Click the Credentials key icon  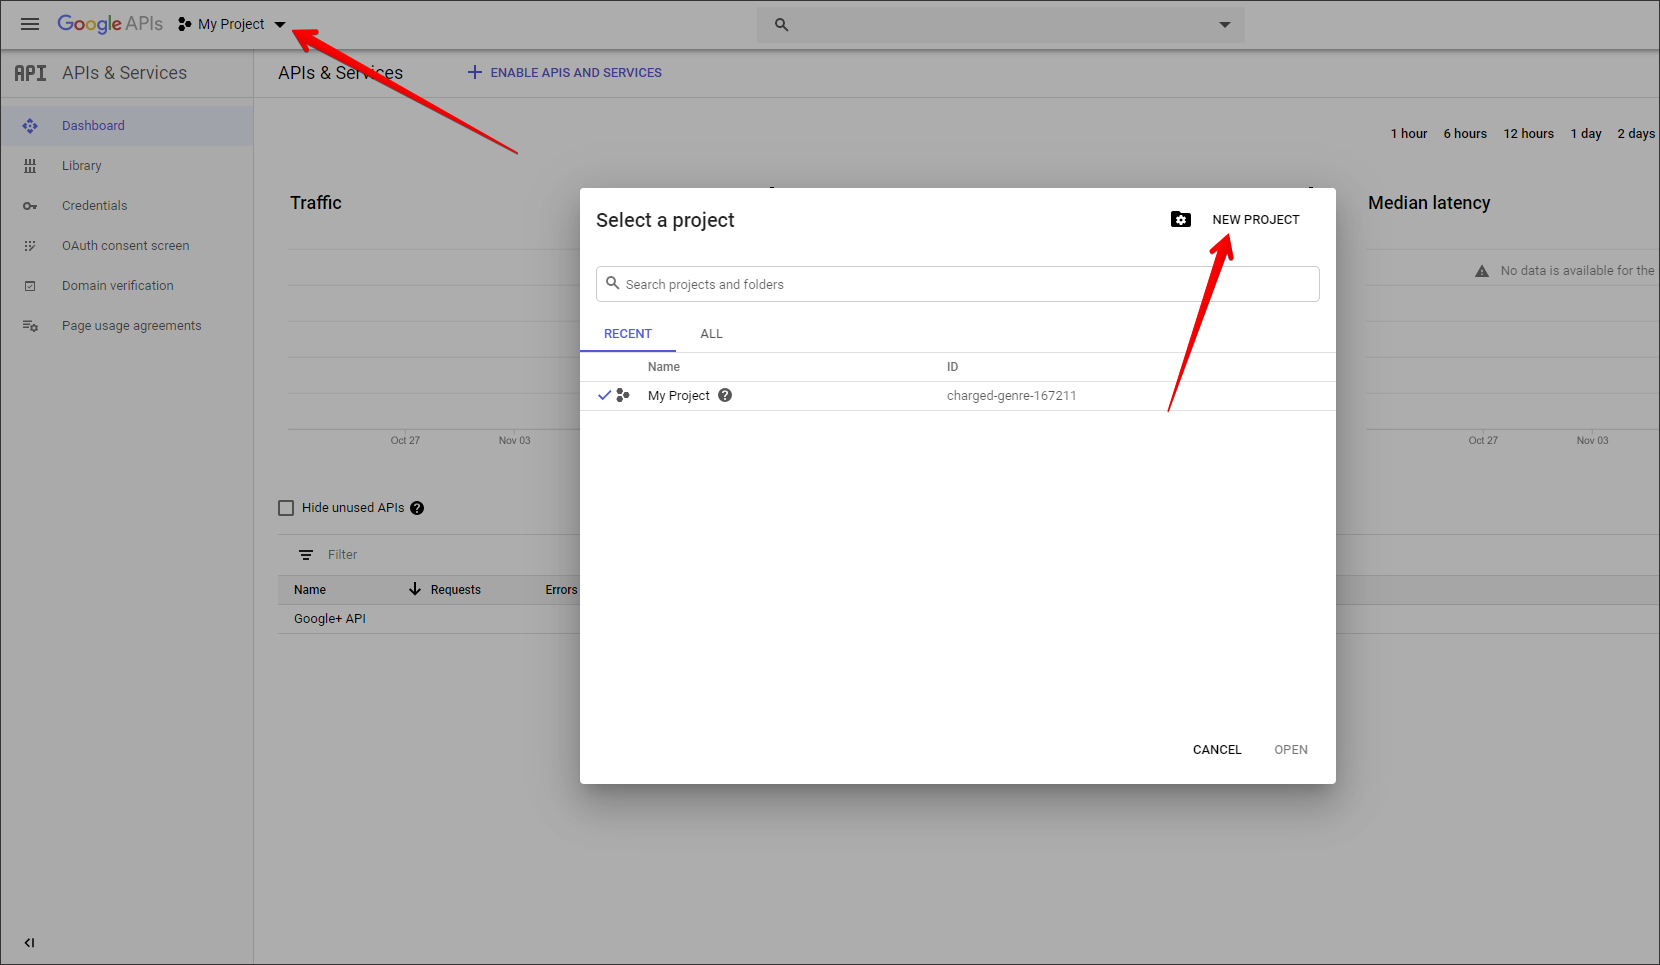30,206
